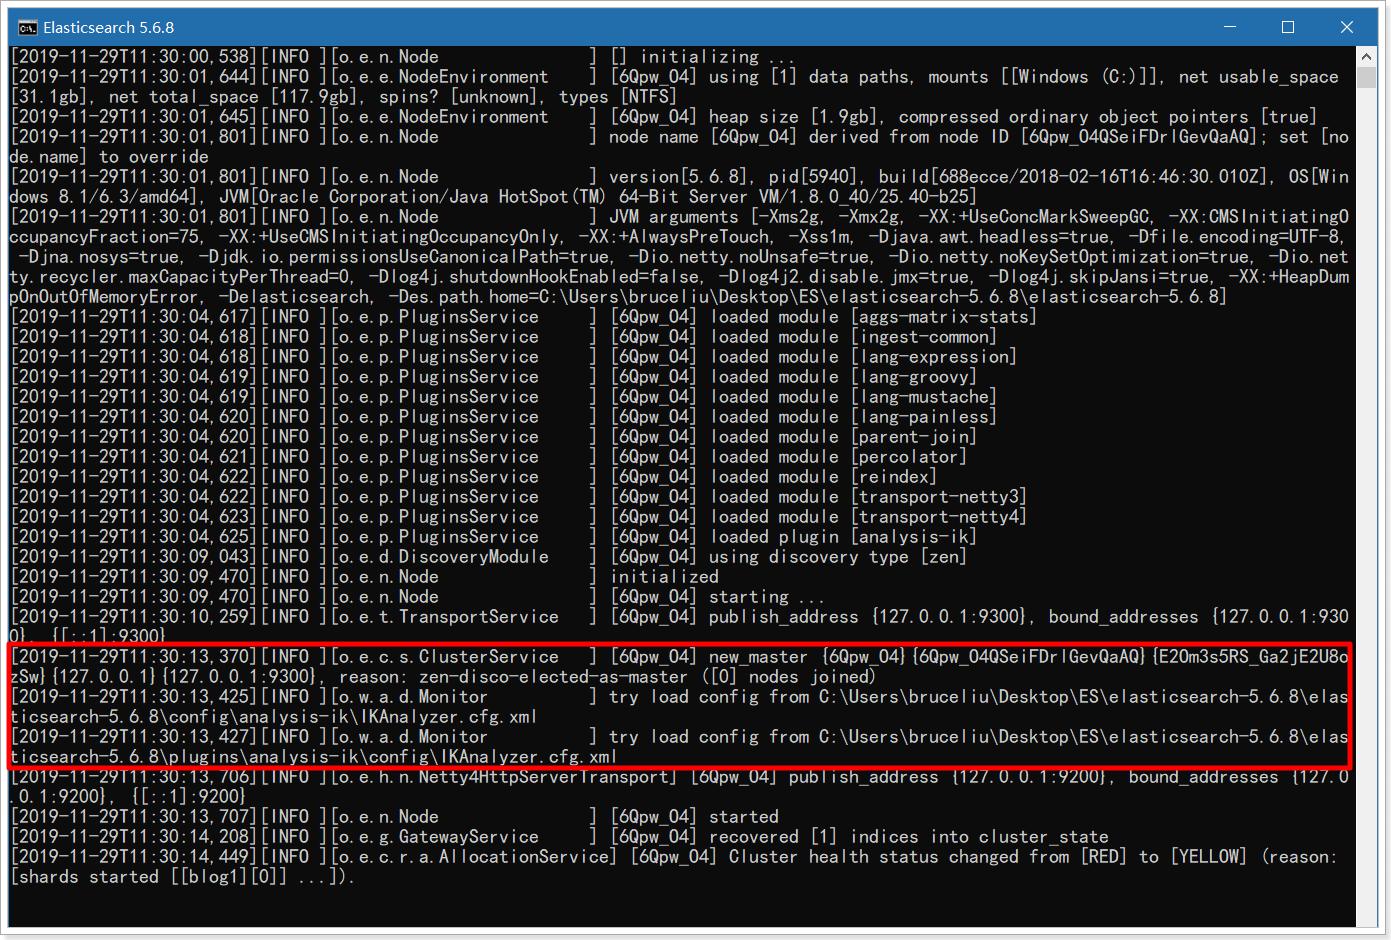Click the 'starting ...' log message
Screen dimensions: 1391x940
[767, 597]
